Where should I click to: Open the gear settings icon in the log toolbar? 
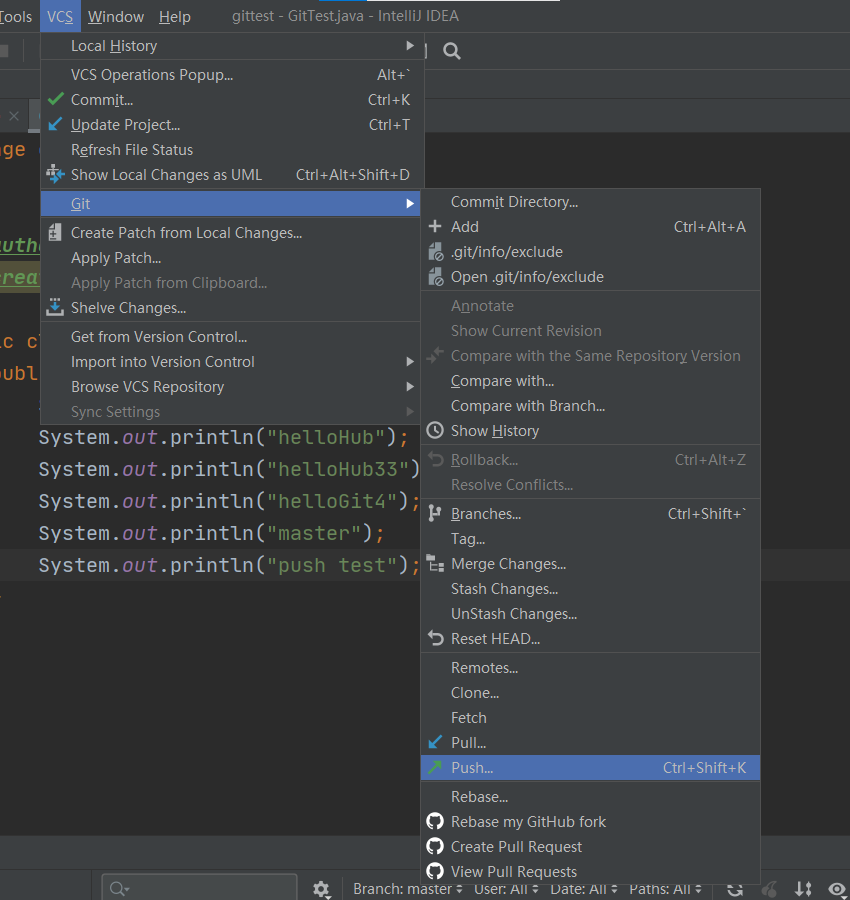(x=321, y=890)
